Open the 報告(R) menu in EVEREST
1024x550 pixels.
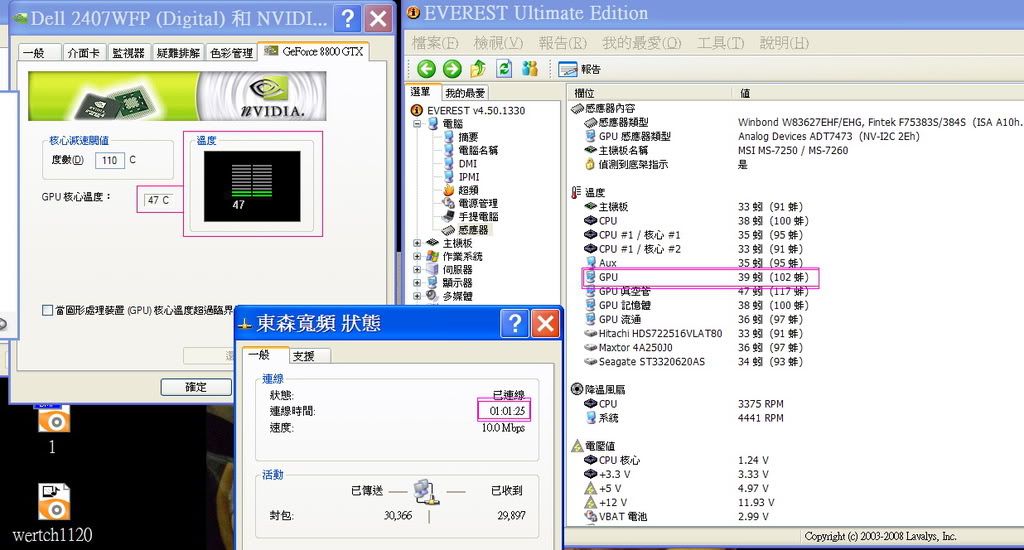(x=562, y=43)
